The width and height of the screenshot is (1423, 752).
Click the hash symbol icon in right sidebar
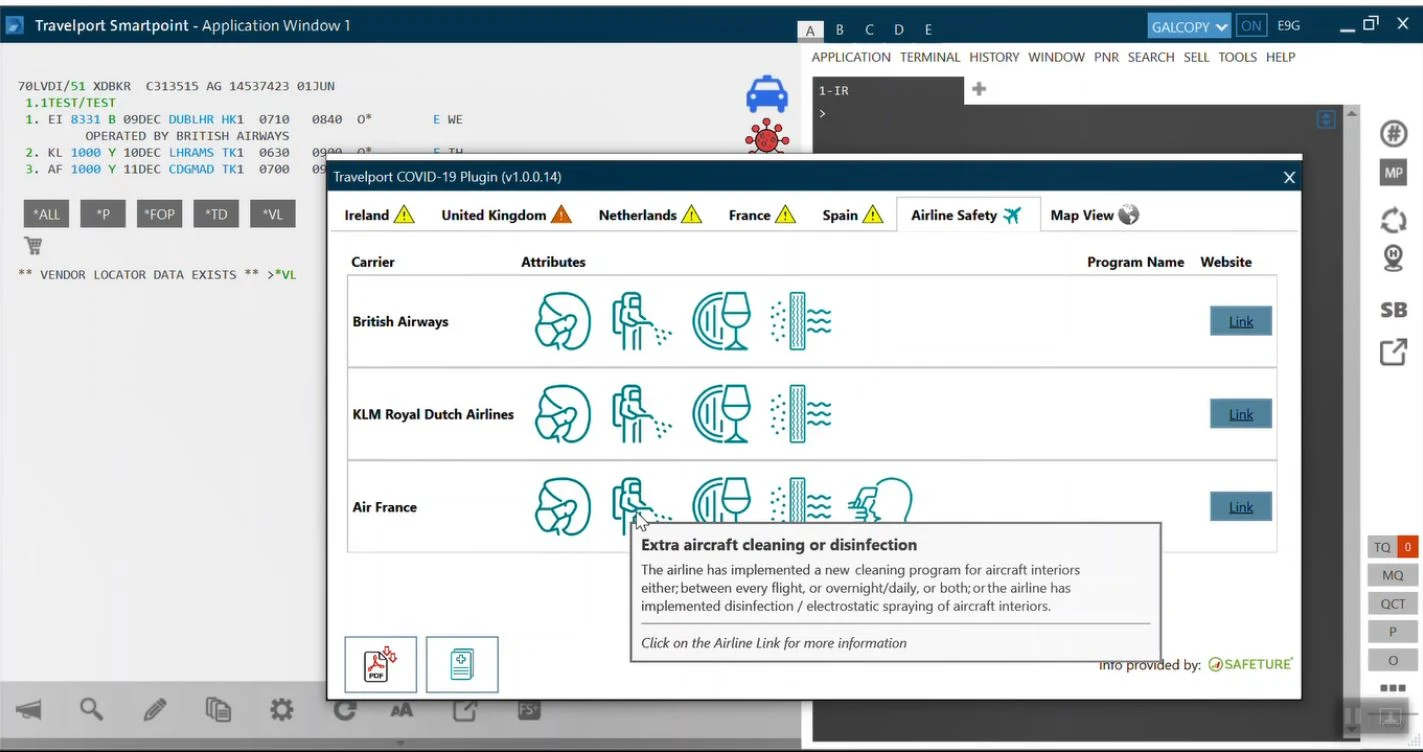click(x=1394, y=134)
